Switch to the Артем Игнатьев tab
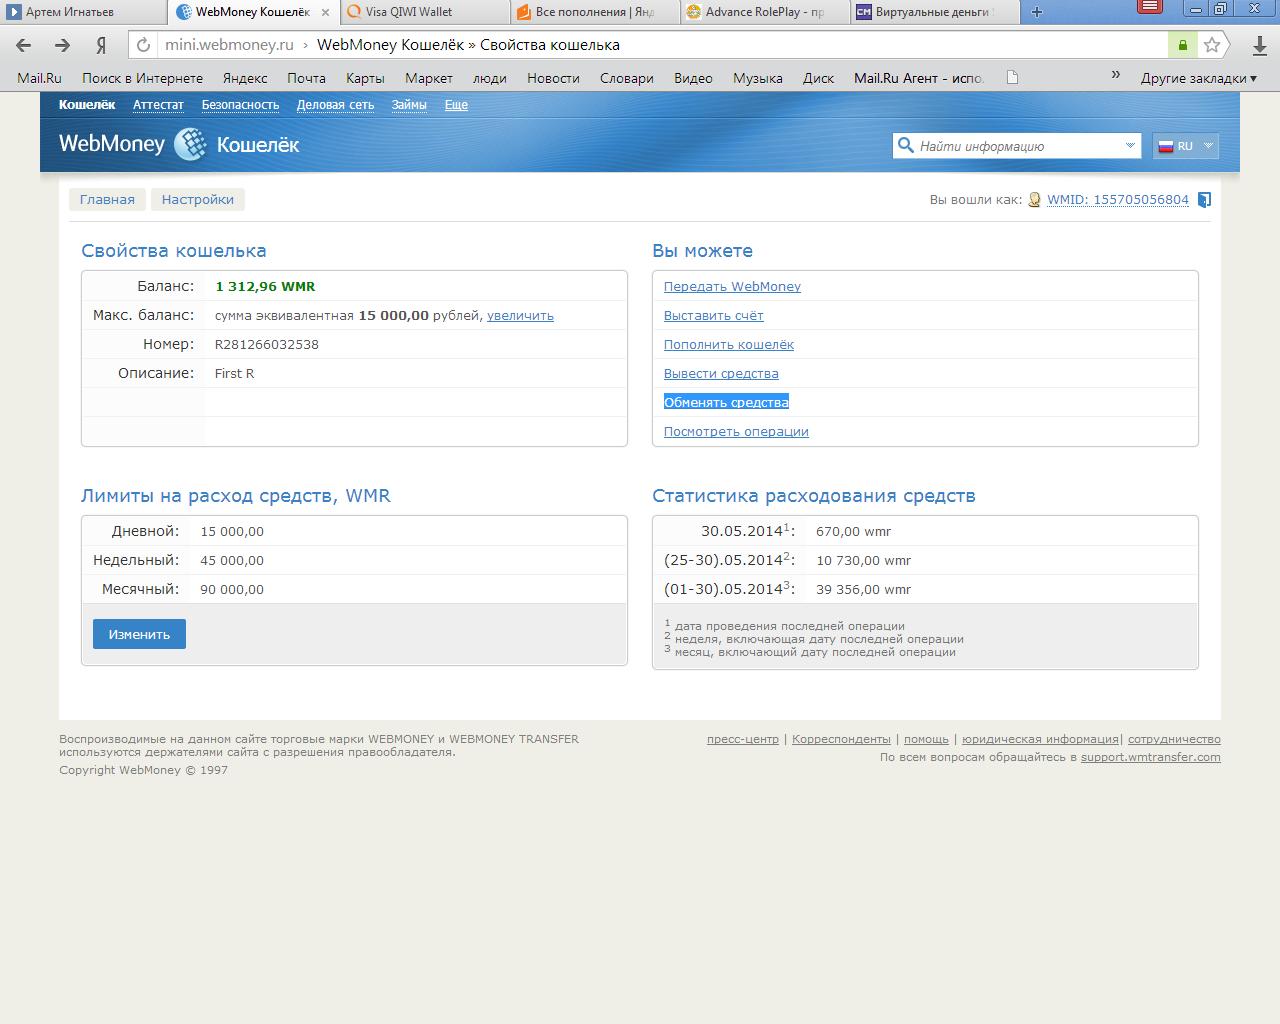This screenshot has width=1280, height=1024. point(85,12)
